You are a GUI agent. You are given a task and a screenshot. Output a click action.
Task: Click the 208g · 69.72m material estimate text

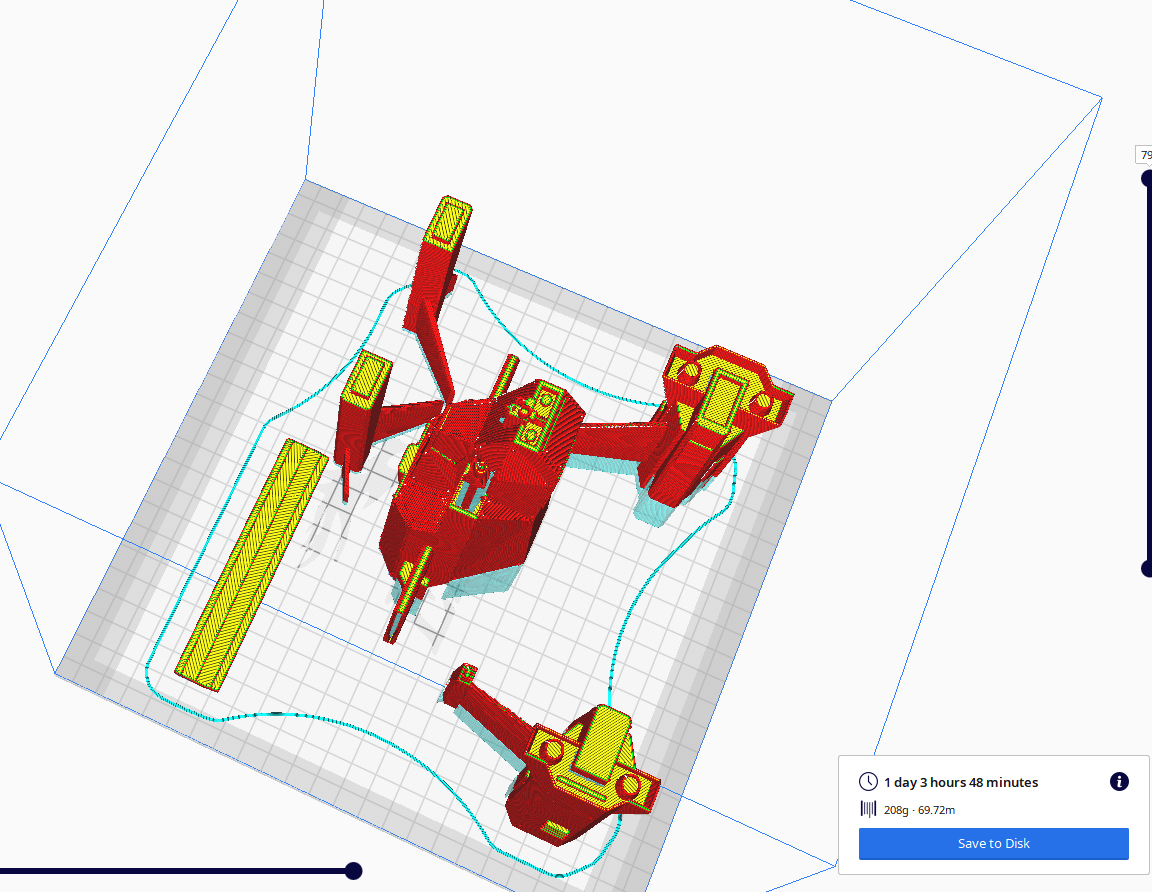917,810
